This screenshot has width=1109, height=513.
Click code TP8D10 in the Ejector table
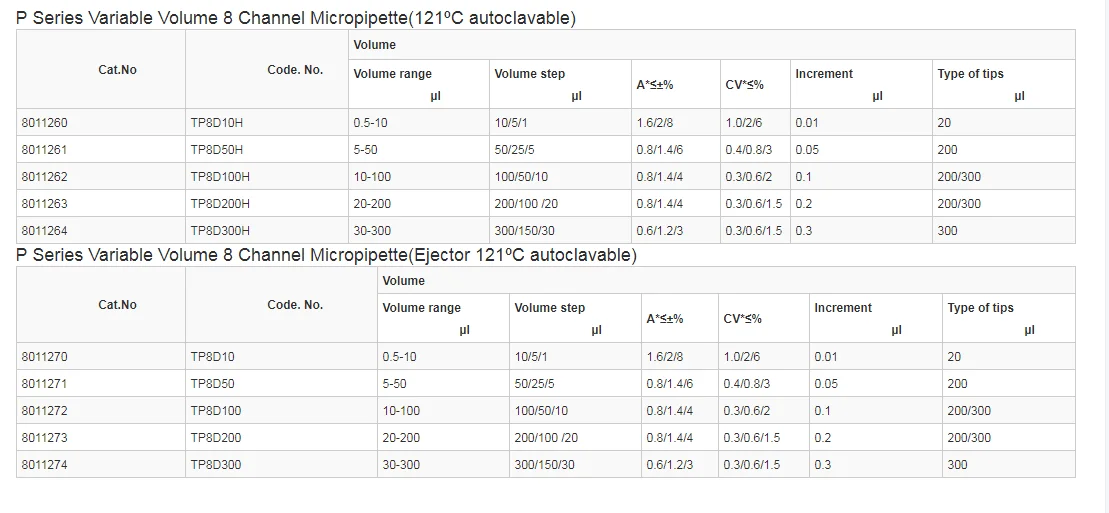213,357
